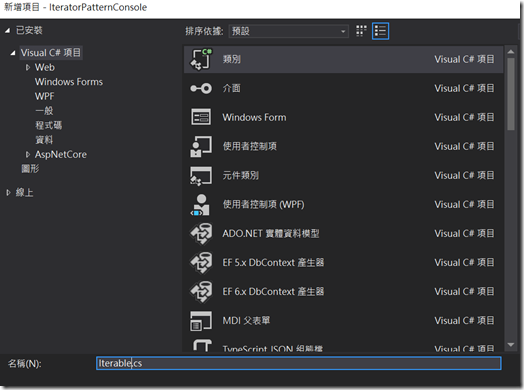
Task: Select the 一般 category
Action: (44, 111)
